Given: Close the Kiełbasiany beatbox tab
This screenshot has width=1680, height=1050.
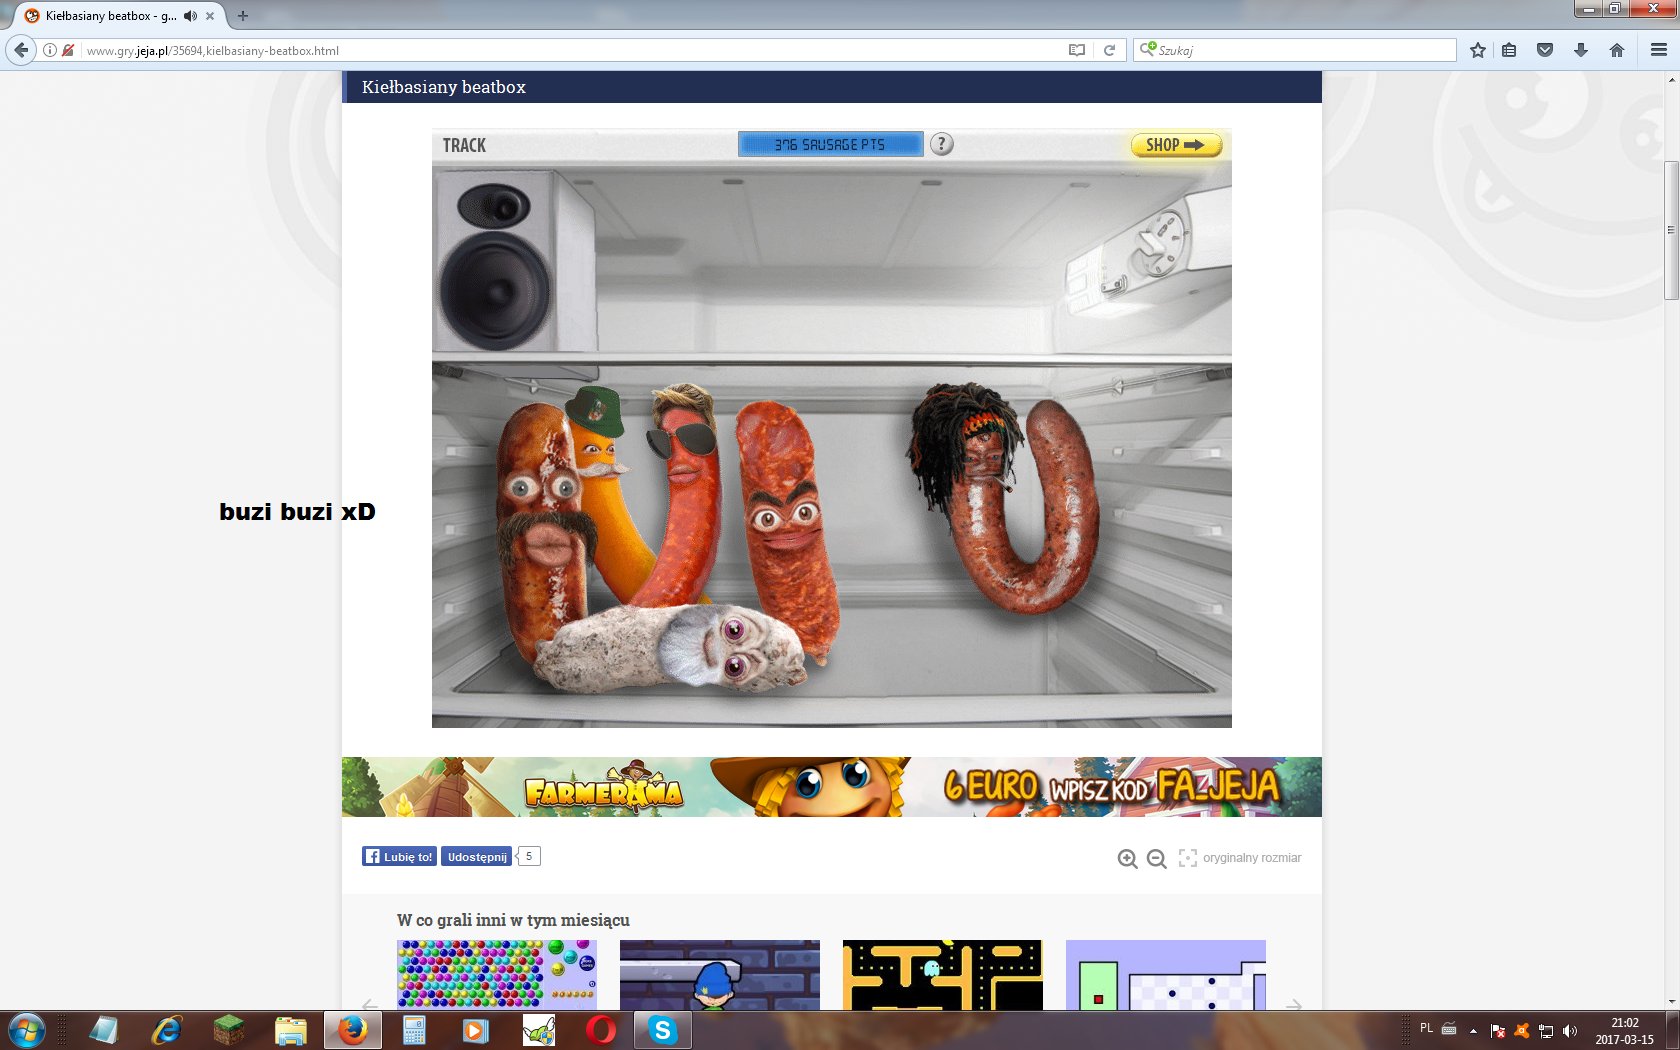Looking at the screenshot, I should pyautogui.click(x=210, y=16).
